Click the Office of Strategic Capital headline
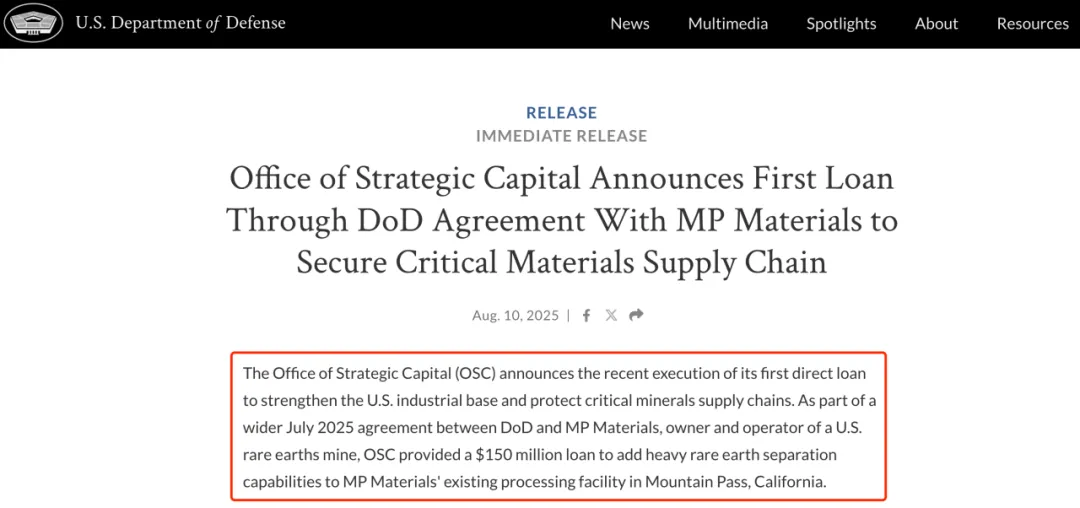Image resolution: width=1080 pixels, height=508 pixels. [x=561, y=178]
